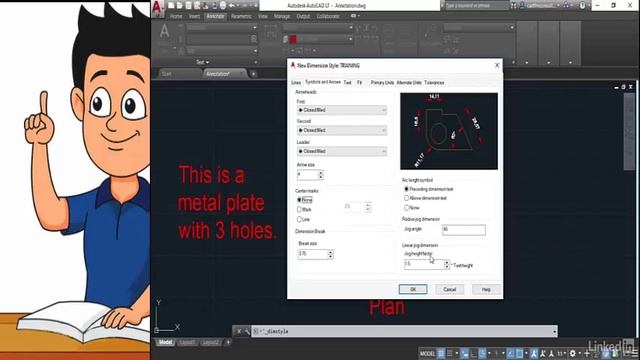The width and height of the screenshot is (640, 360).
Task: Open the First arrowhead dropdown
Action: click(342, 110)
